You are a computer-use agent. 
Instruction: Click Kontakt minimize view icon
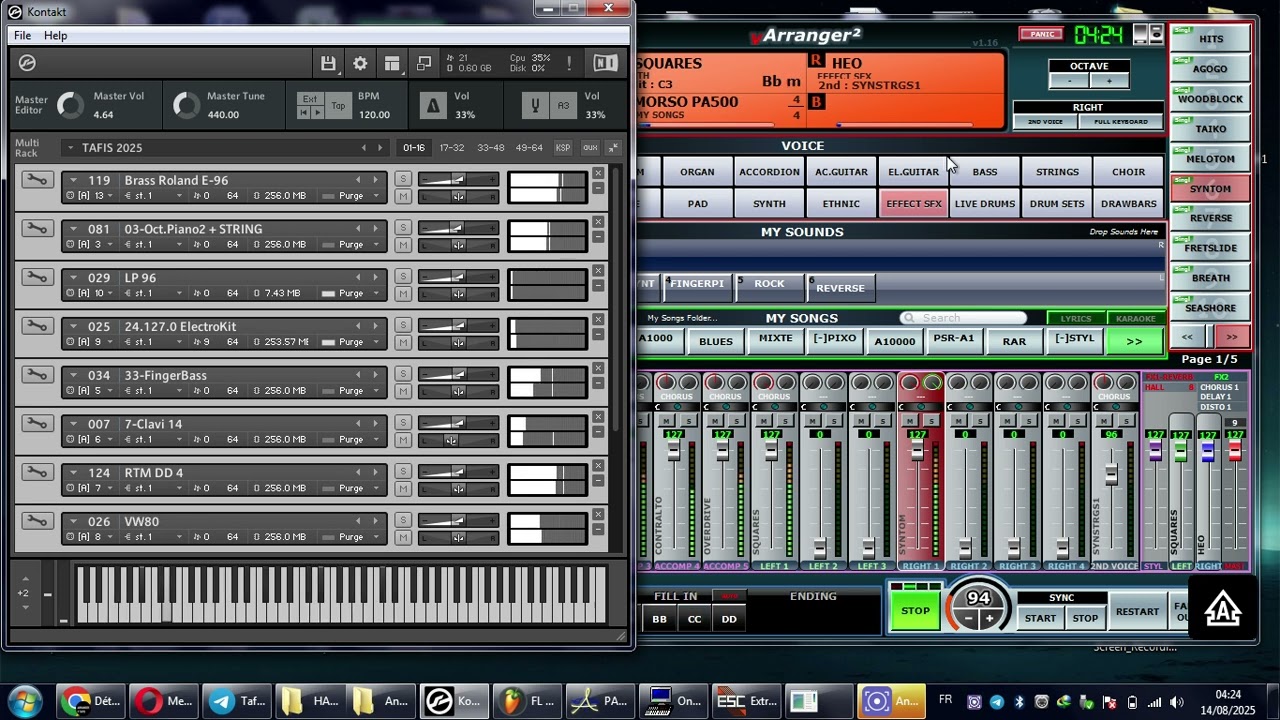(424, 63)
